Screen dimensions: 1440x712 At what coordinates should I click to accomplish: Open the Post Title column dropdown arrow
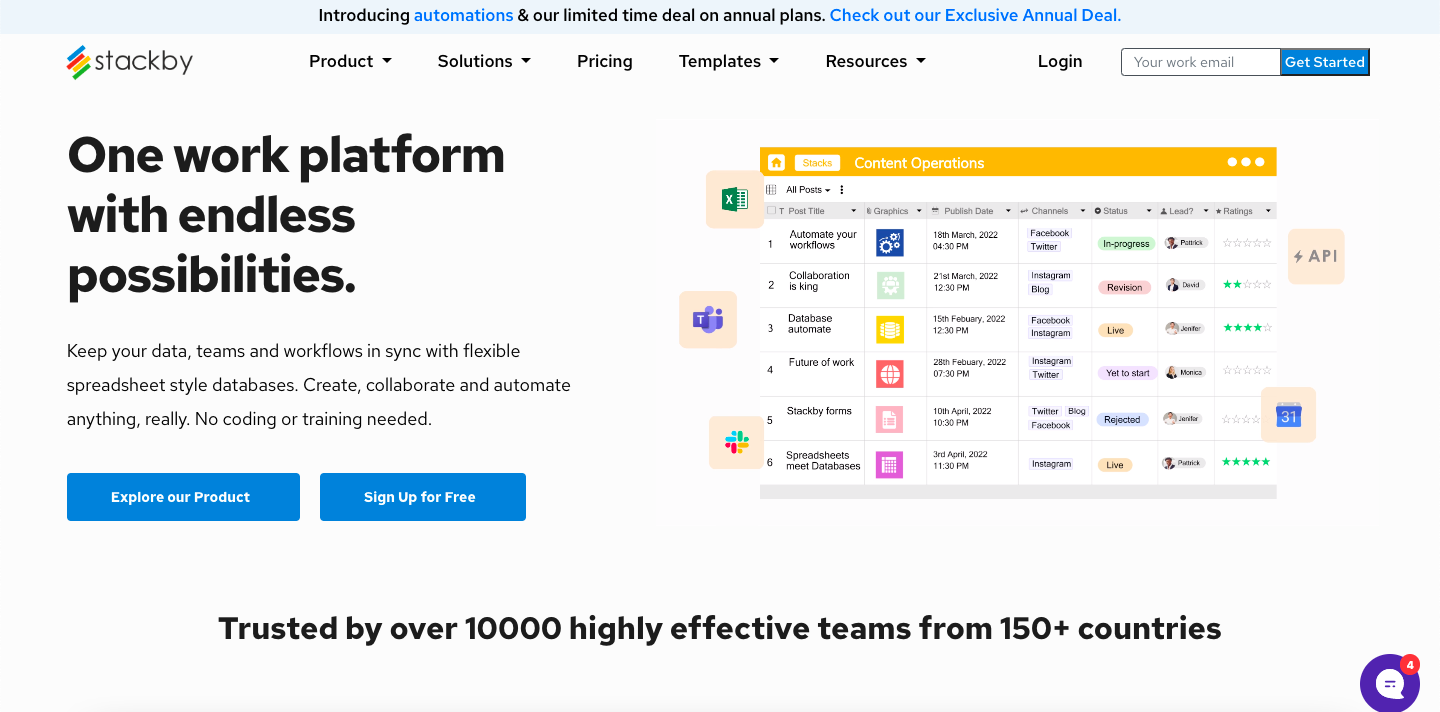[x=853, y=211]
